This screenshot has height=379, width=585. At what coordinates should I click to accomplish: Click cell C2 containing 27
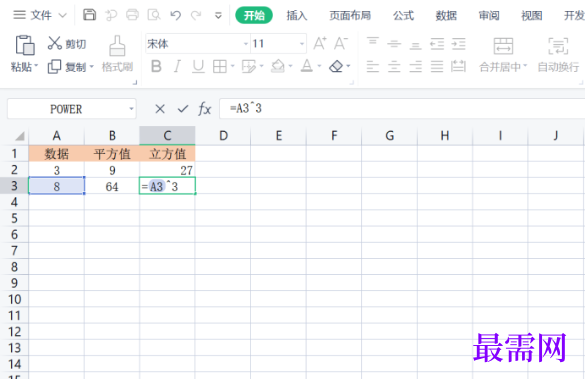click(167, 170)
